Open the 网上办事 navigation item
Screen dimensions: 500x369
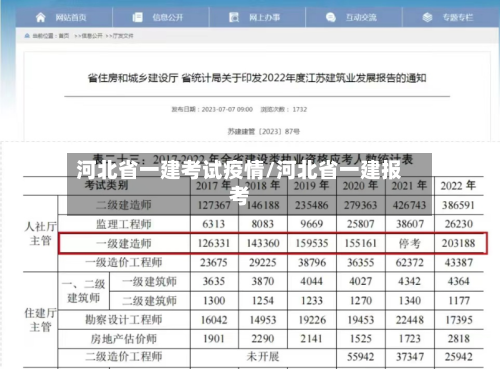point(265,17)
